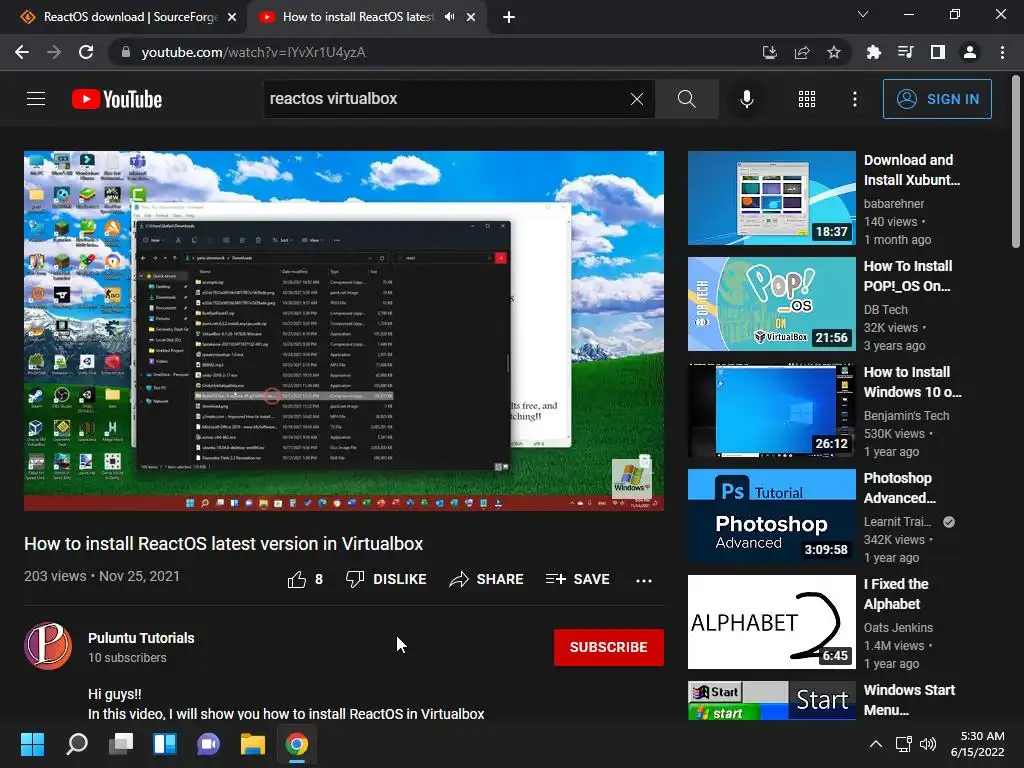Close the YouTube video tab
Screen dimensions: 1024x768
(471, 17)
